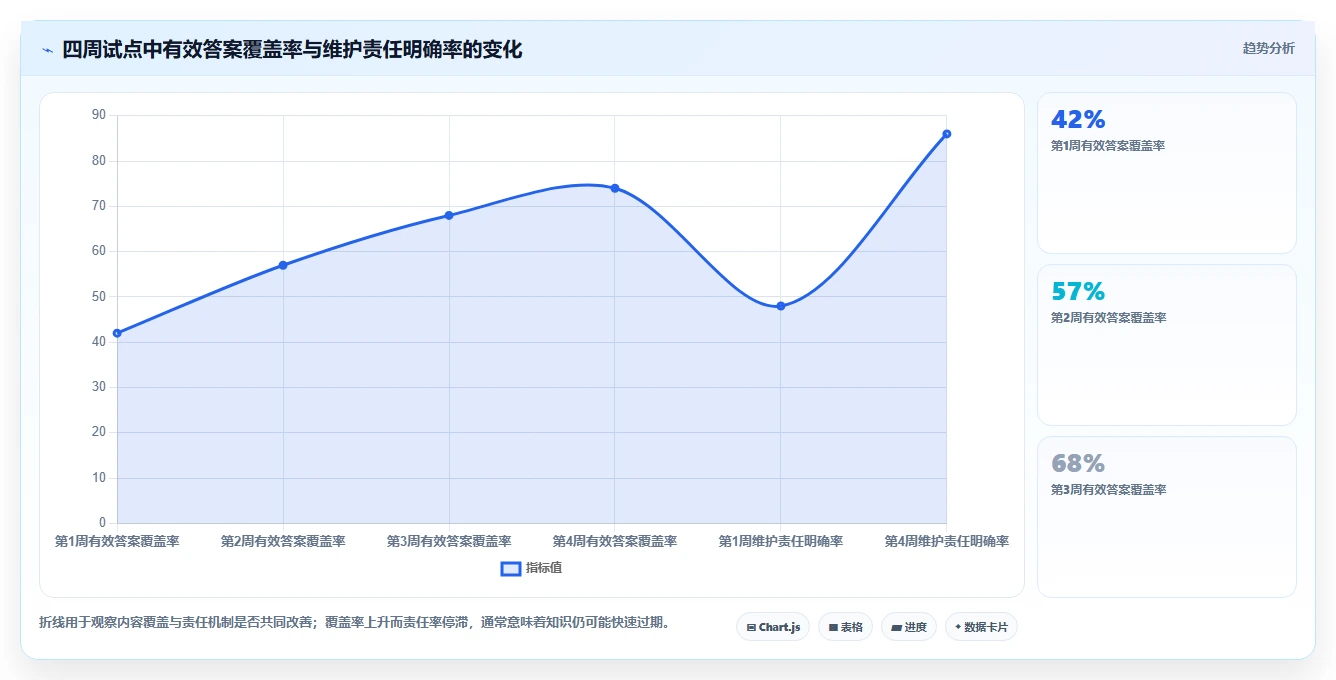Click x-axis label 第3周有效答案覆盖率

(449, 541)
